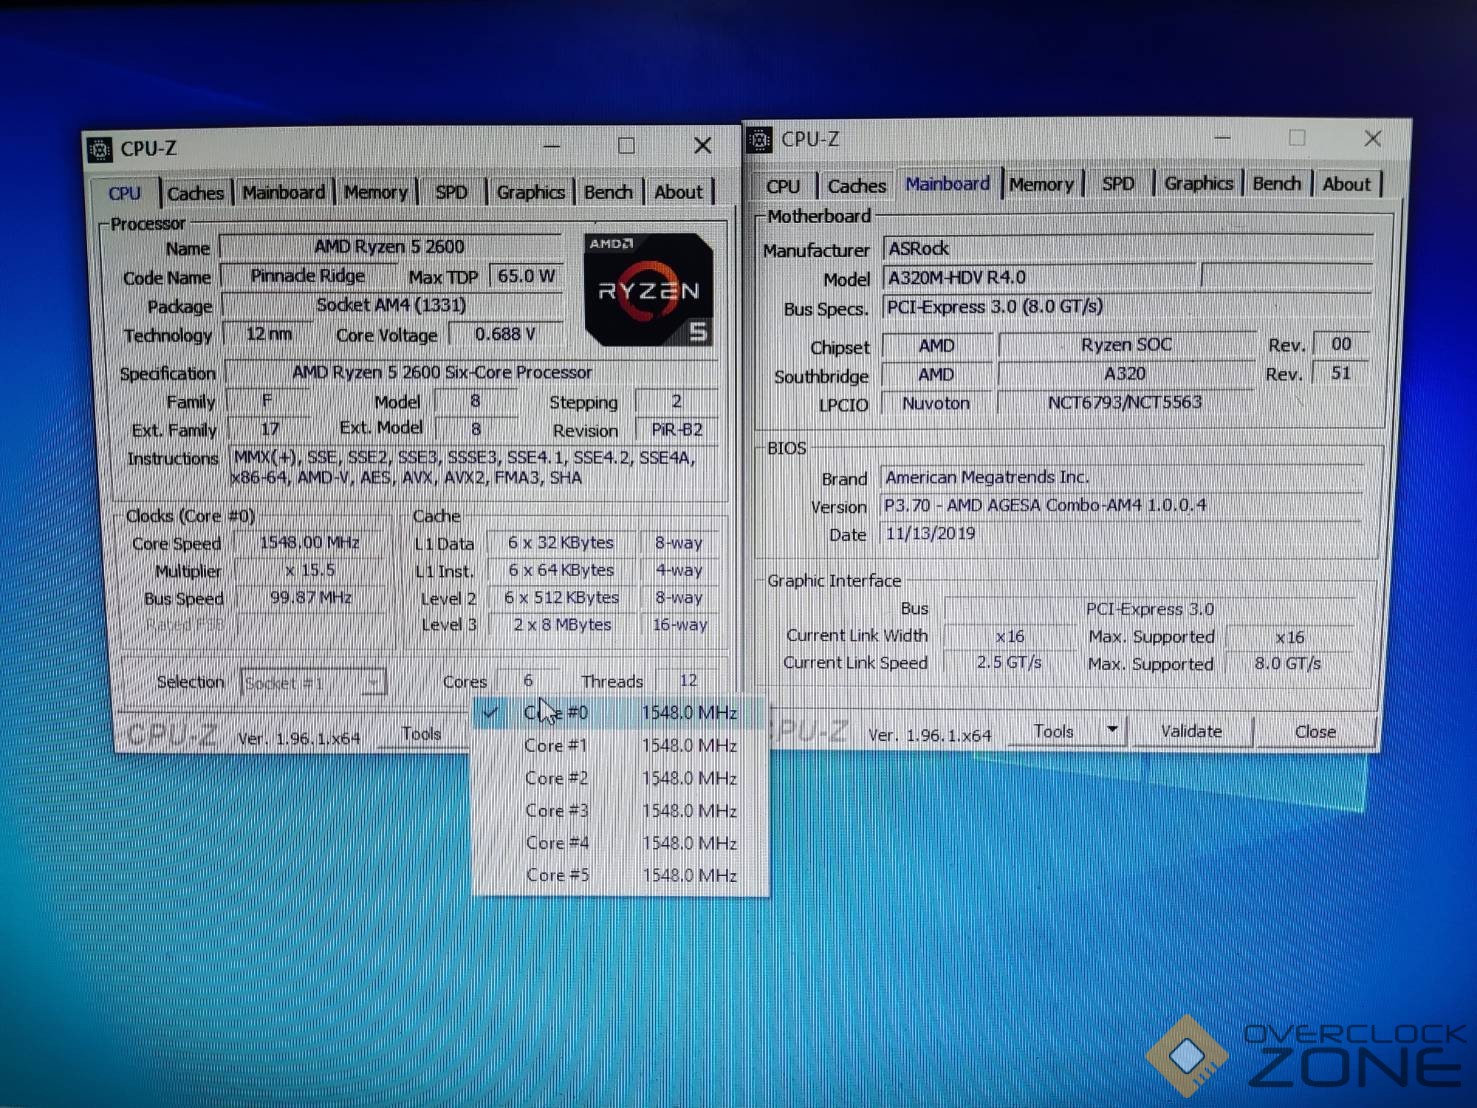Open the Memory tab in right window
1477x1108 pixels.
1040,185
